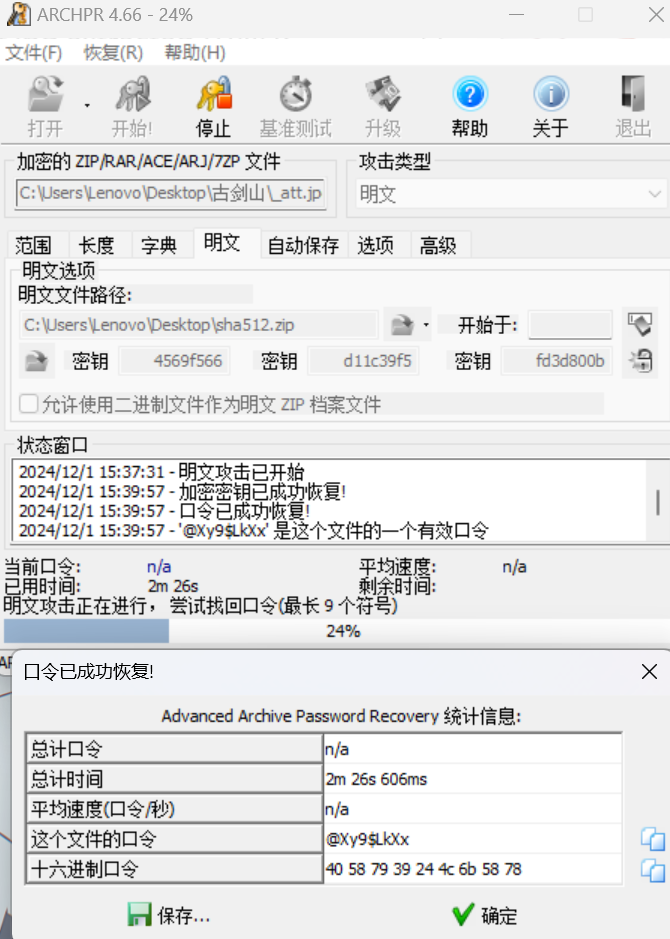Open the dropdown arrow beside plaintext browse icon
This screenshot has height=939, width=670.
[426, 325]
